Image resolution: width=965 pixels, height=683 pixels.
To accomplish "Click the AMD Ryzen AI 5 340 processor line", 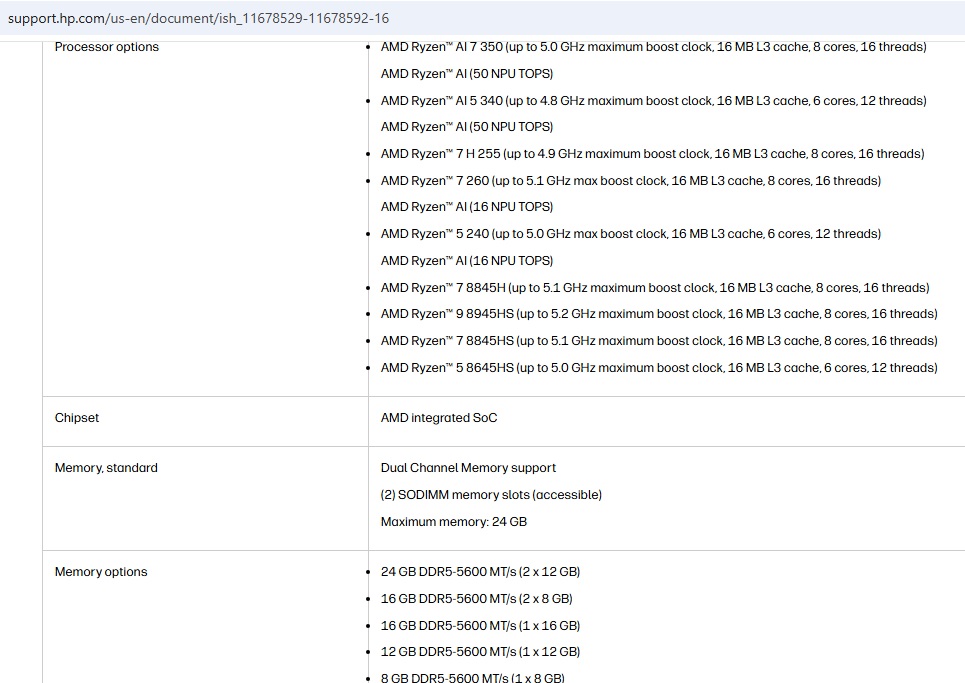I will click(654, 101).
